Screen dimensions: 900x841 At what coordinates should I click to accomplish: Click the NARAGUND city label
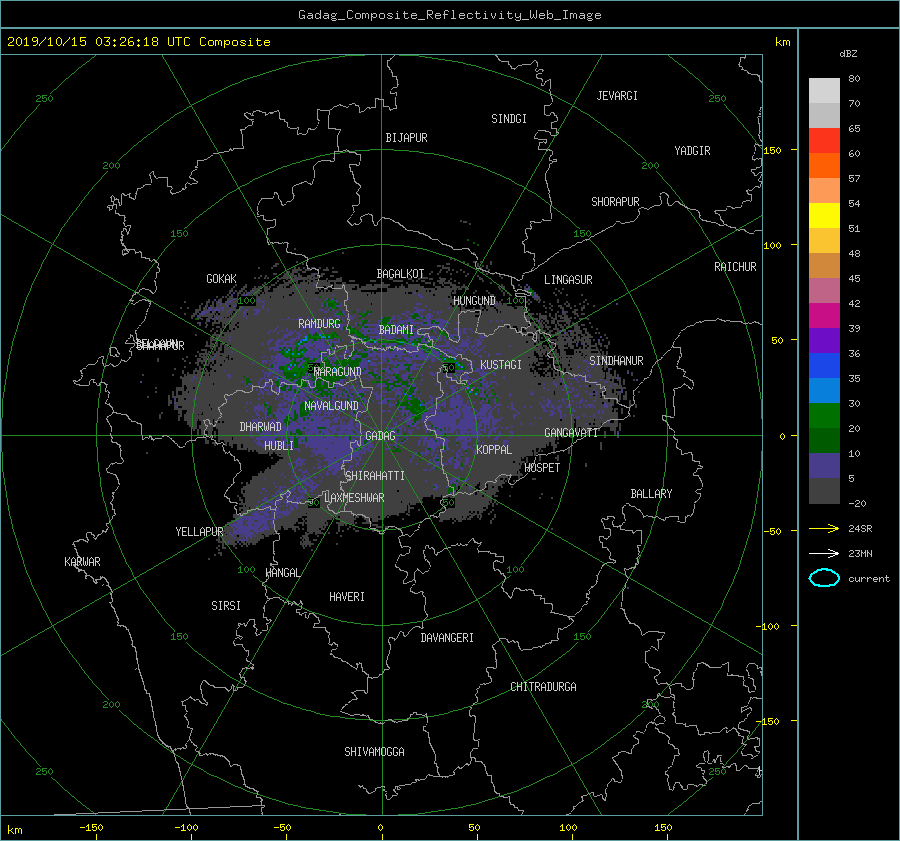338,371
